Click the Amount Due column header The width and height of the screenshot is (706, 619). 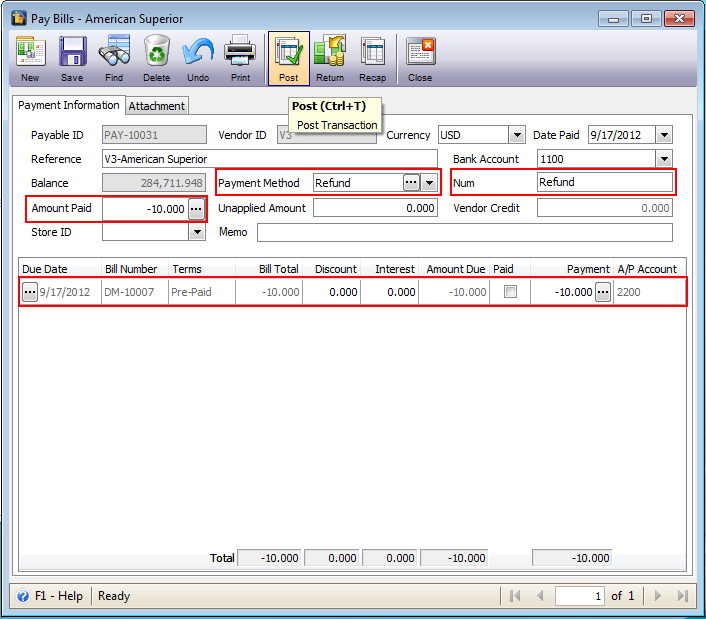point(456,269)
